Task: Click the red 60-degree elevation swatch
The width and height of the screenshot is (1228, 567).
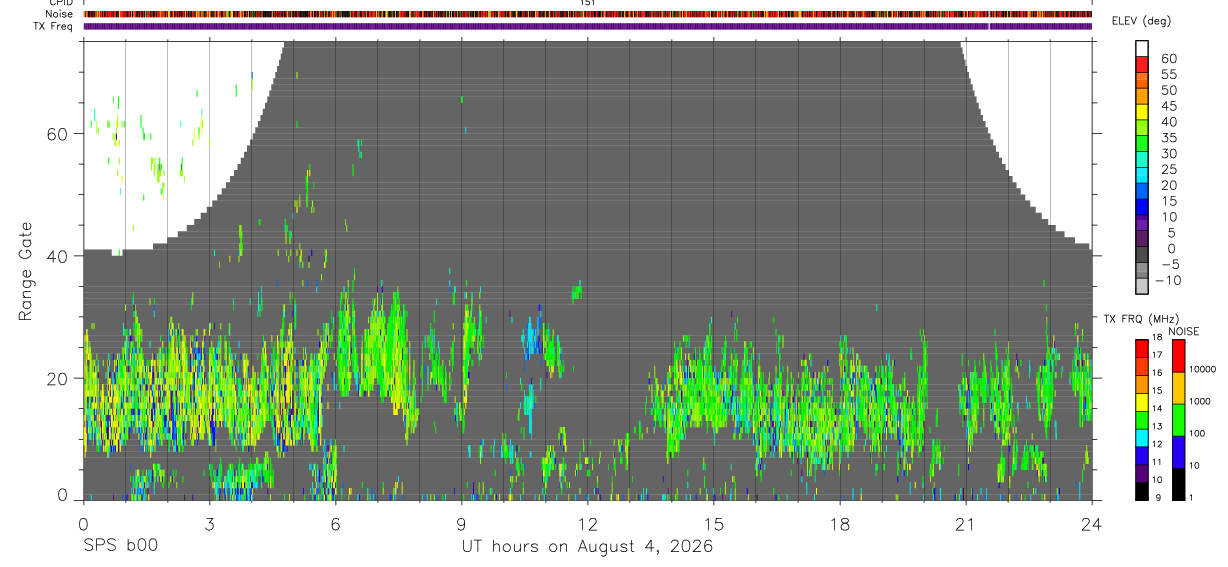Action: pos(1142,66)
